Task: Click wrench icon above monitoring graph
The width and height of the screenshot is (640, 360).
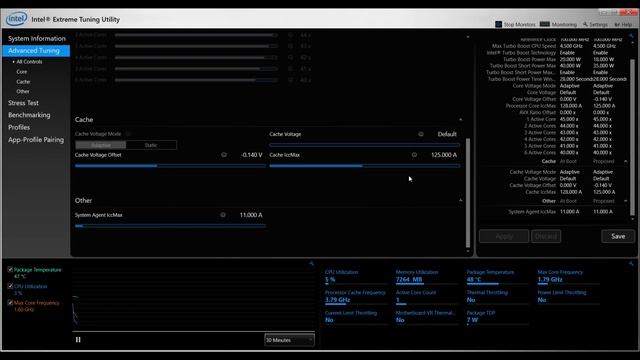Action: [x=311, y=264]
